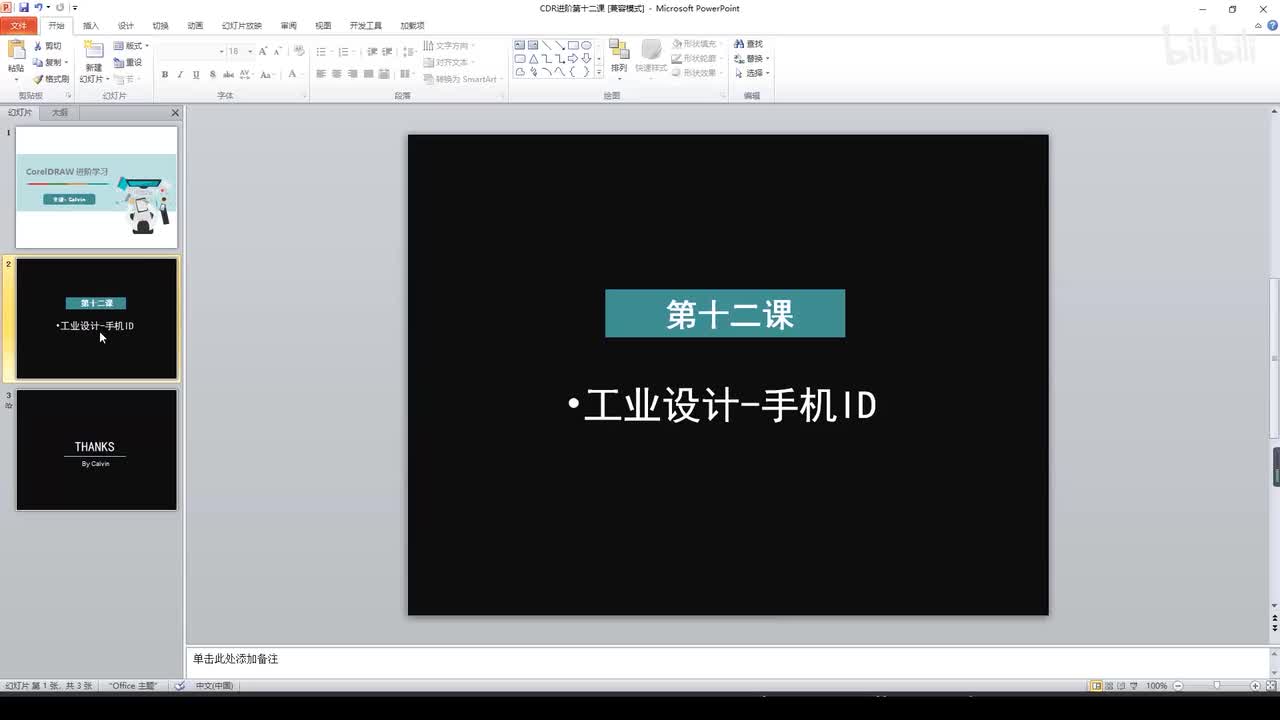This screenshot has height=720, width=1280.
Task: Switch to the Outline (大纲) pane tab
Action: (x=60, y=113)
